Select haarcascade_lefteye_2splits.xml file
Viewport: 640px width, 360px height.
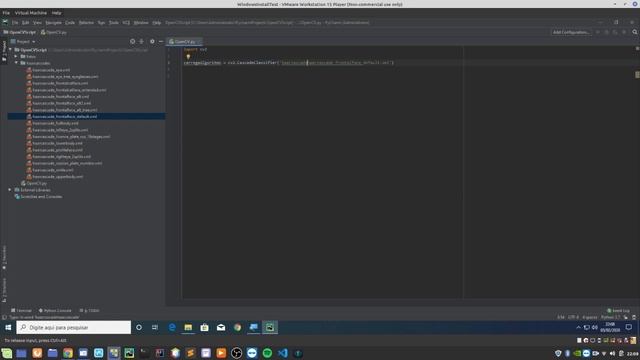60,130
